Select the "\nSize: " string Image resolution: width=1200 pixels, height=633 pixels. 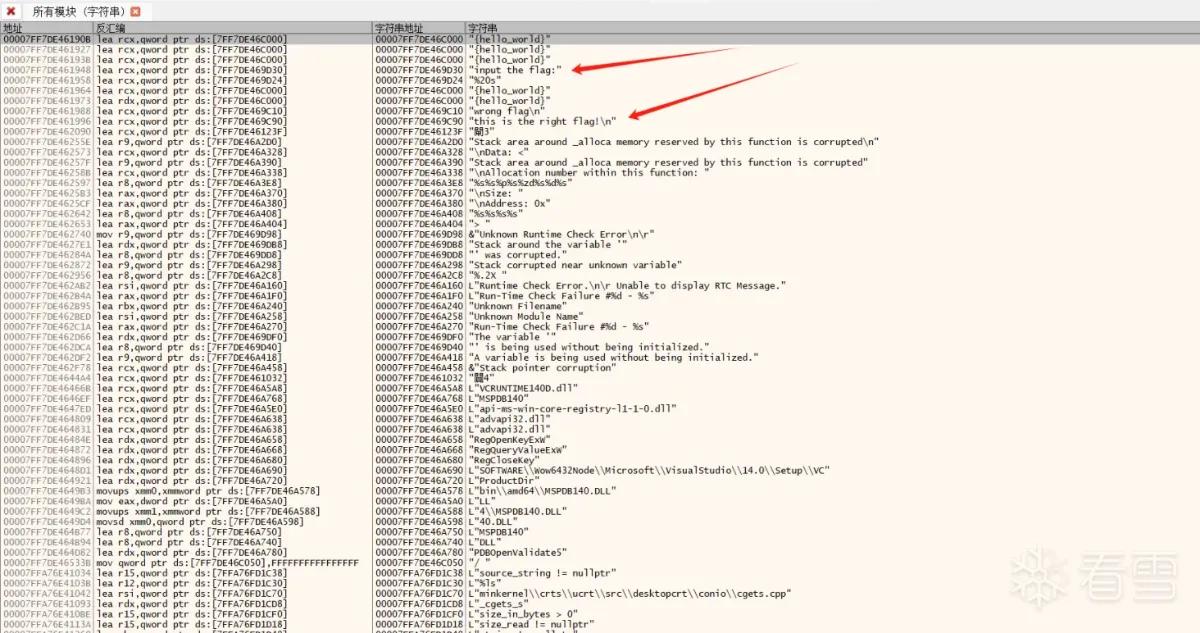tap(494, 193)
